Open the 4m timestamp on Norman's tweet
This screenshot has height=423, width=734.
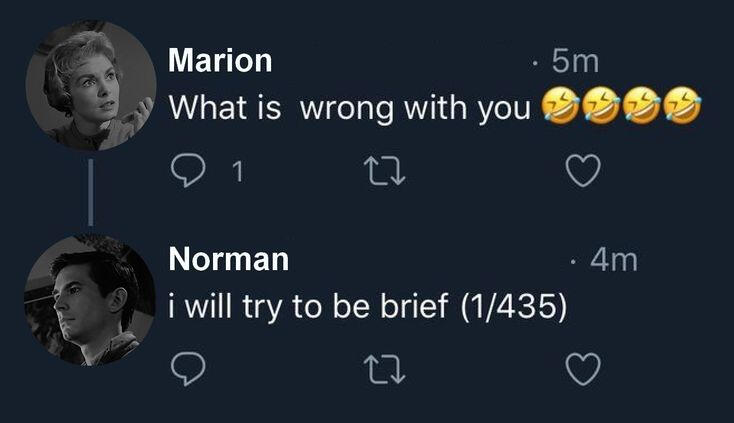(x=614, y=260)
